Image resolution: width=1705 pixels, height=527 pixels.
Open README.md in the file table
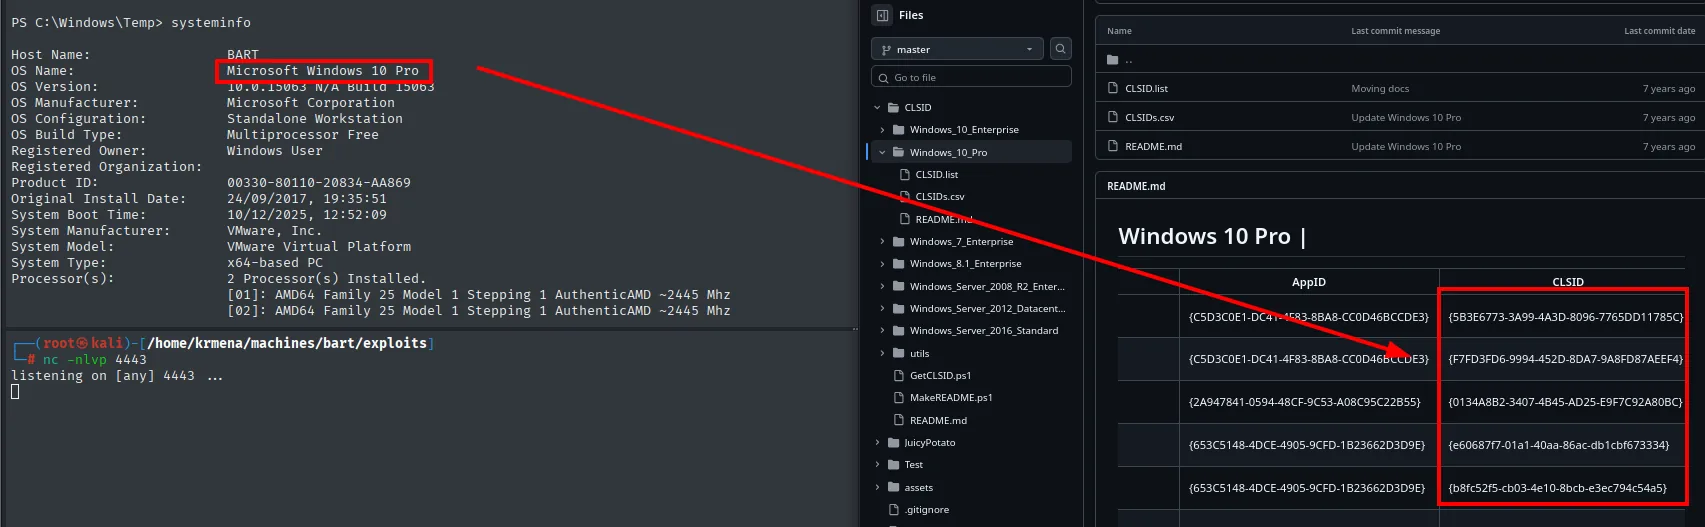click(1153, 146)
